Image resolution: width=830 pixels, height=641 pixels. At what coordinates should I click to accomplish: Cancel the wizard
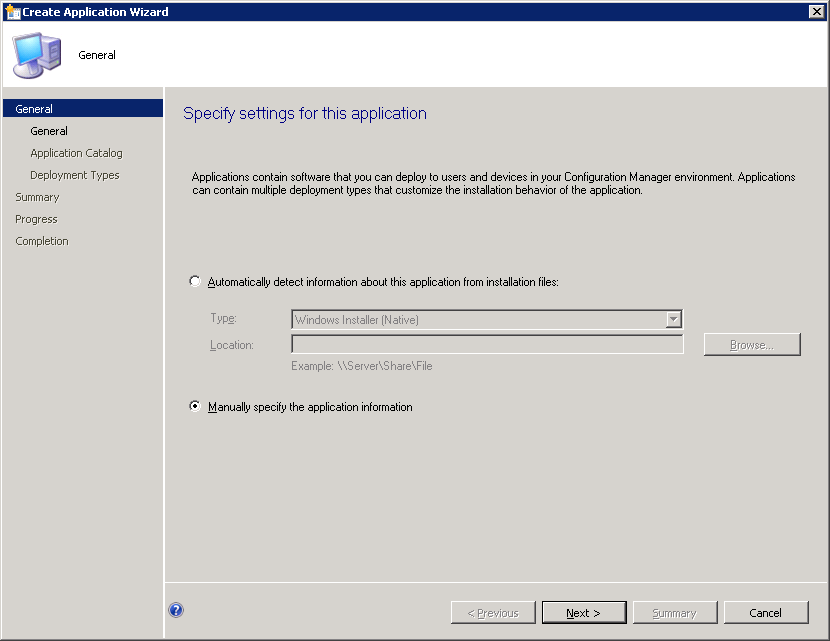tap(766, 613)
